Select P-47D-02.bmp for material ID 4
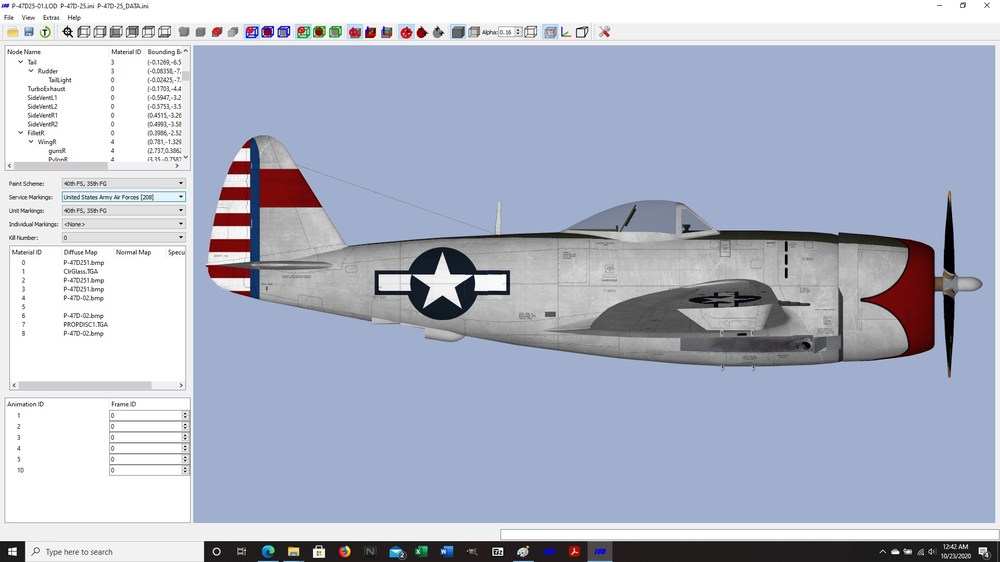The height and width of the screenshot is (562, 1000). (x=84, y=298)
